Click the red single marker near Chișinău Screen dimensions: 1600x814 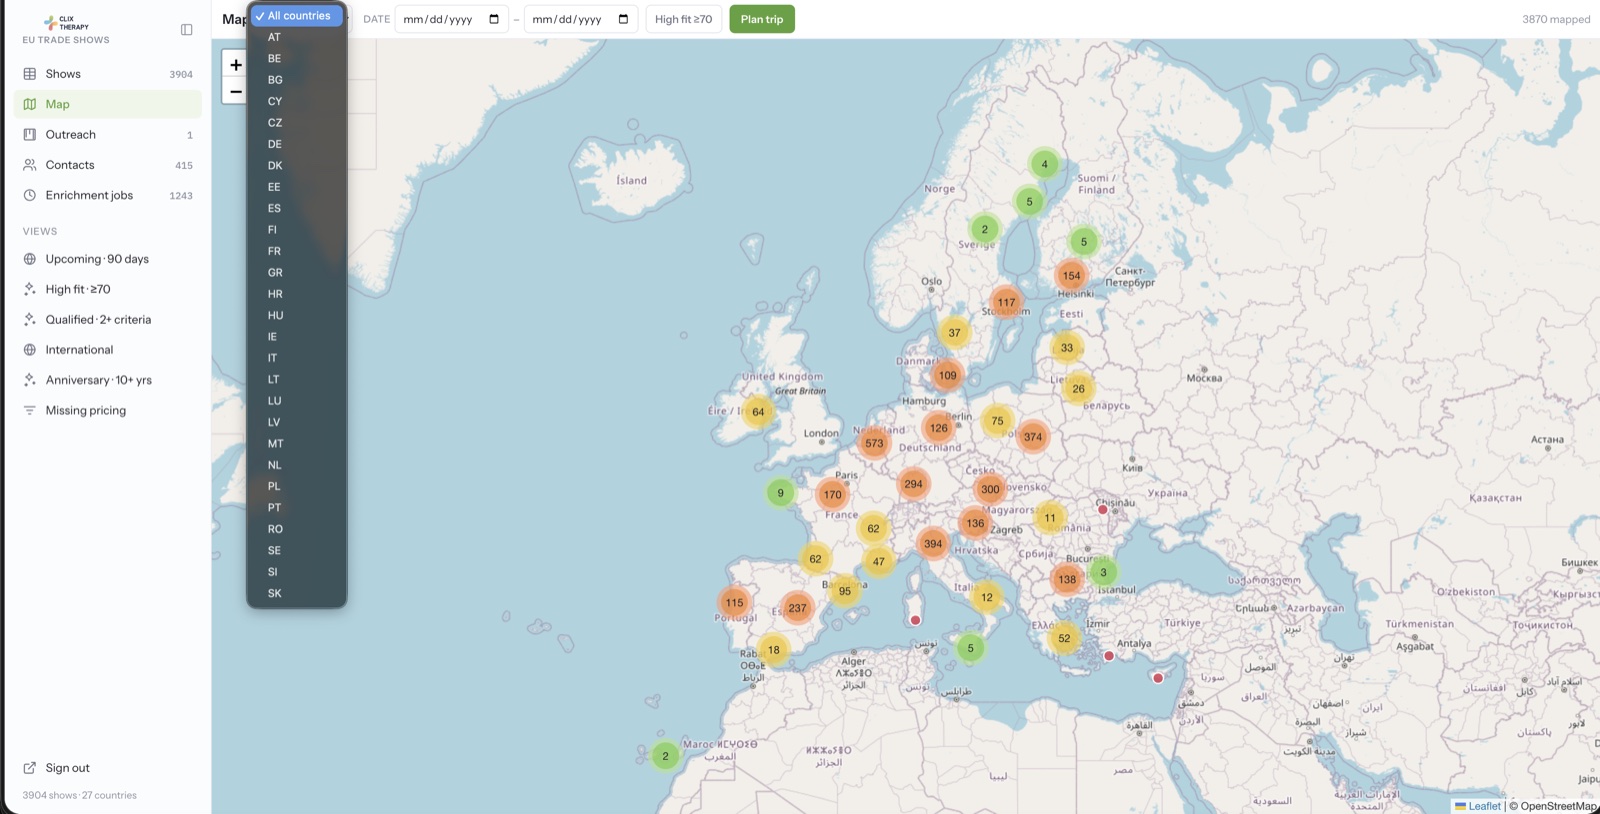tap(1103, 510)
